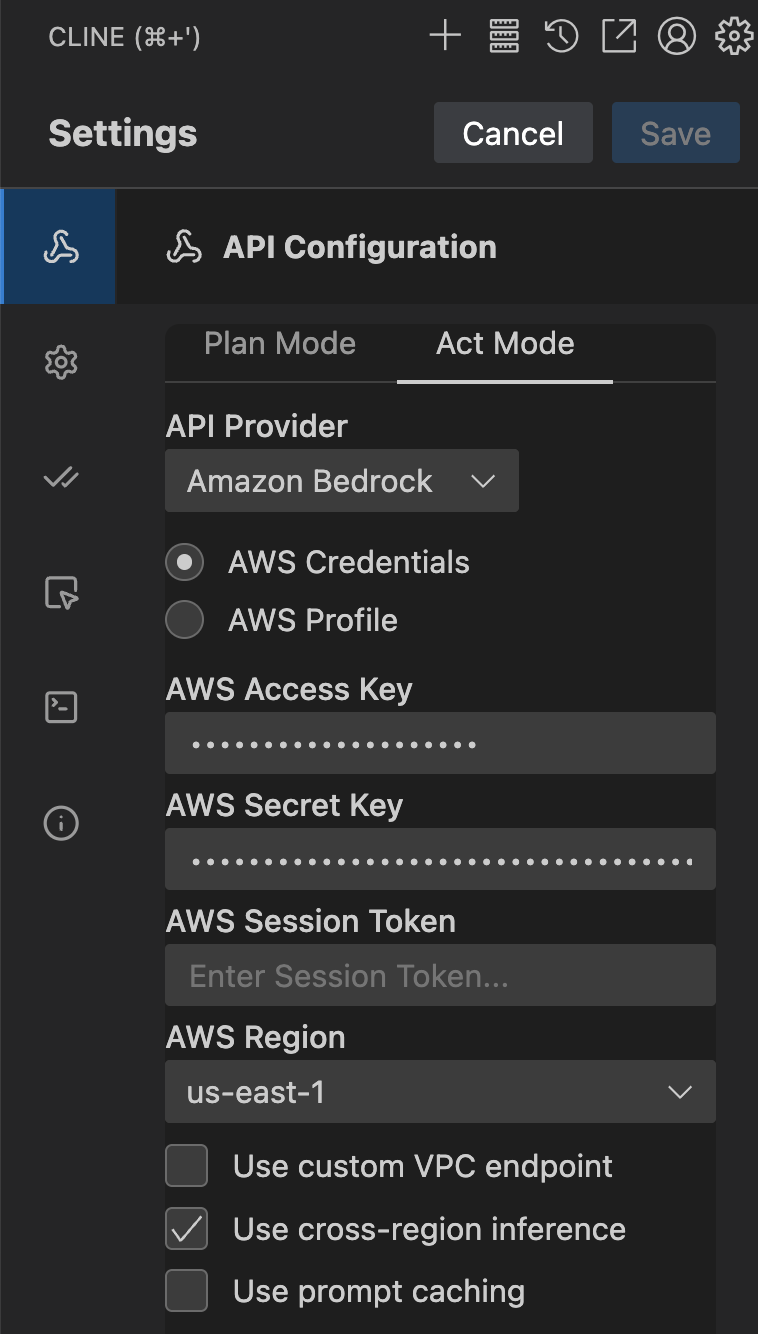
Task: Open the API Provider dropdown
Action: pos(341,481)
